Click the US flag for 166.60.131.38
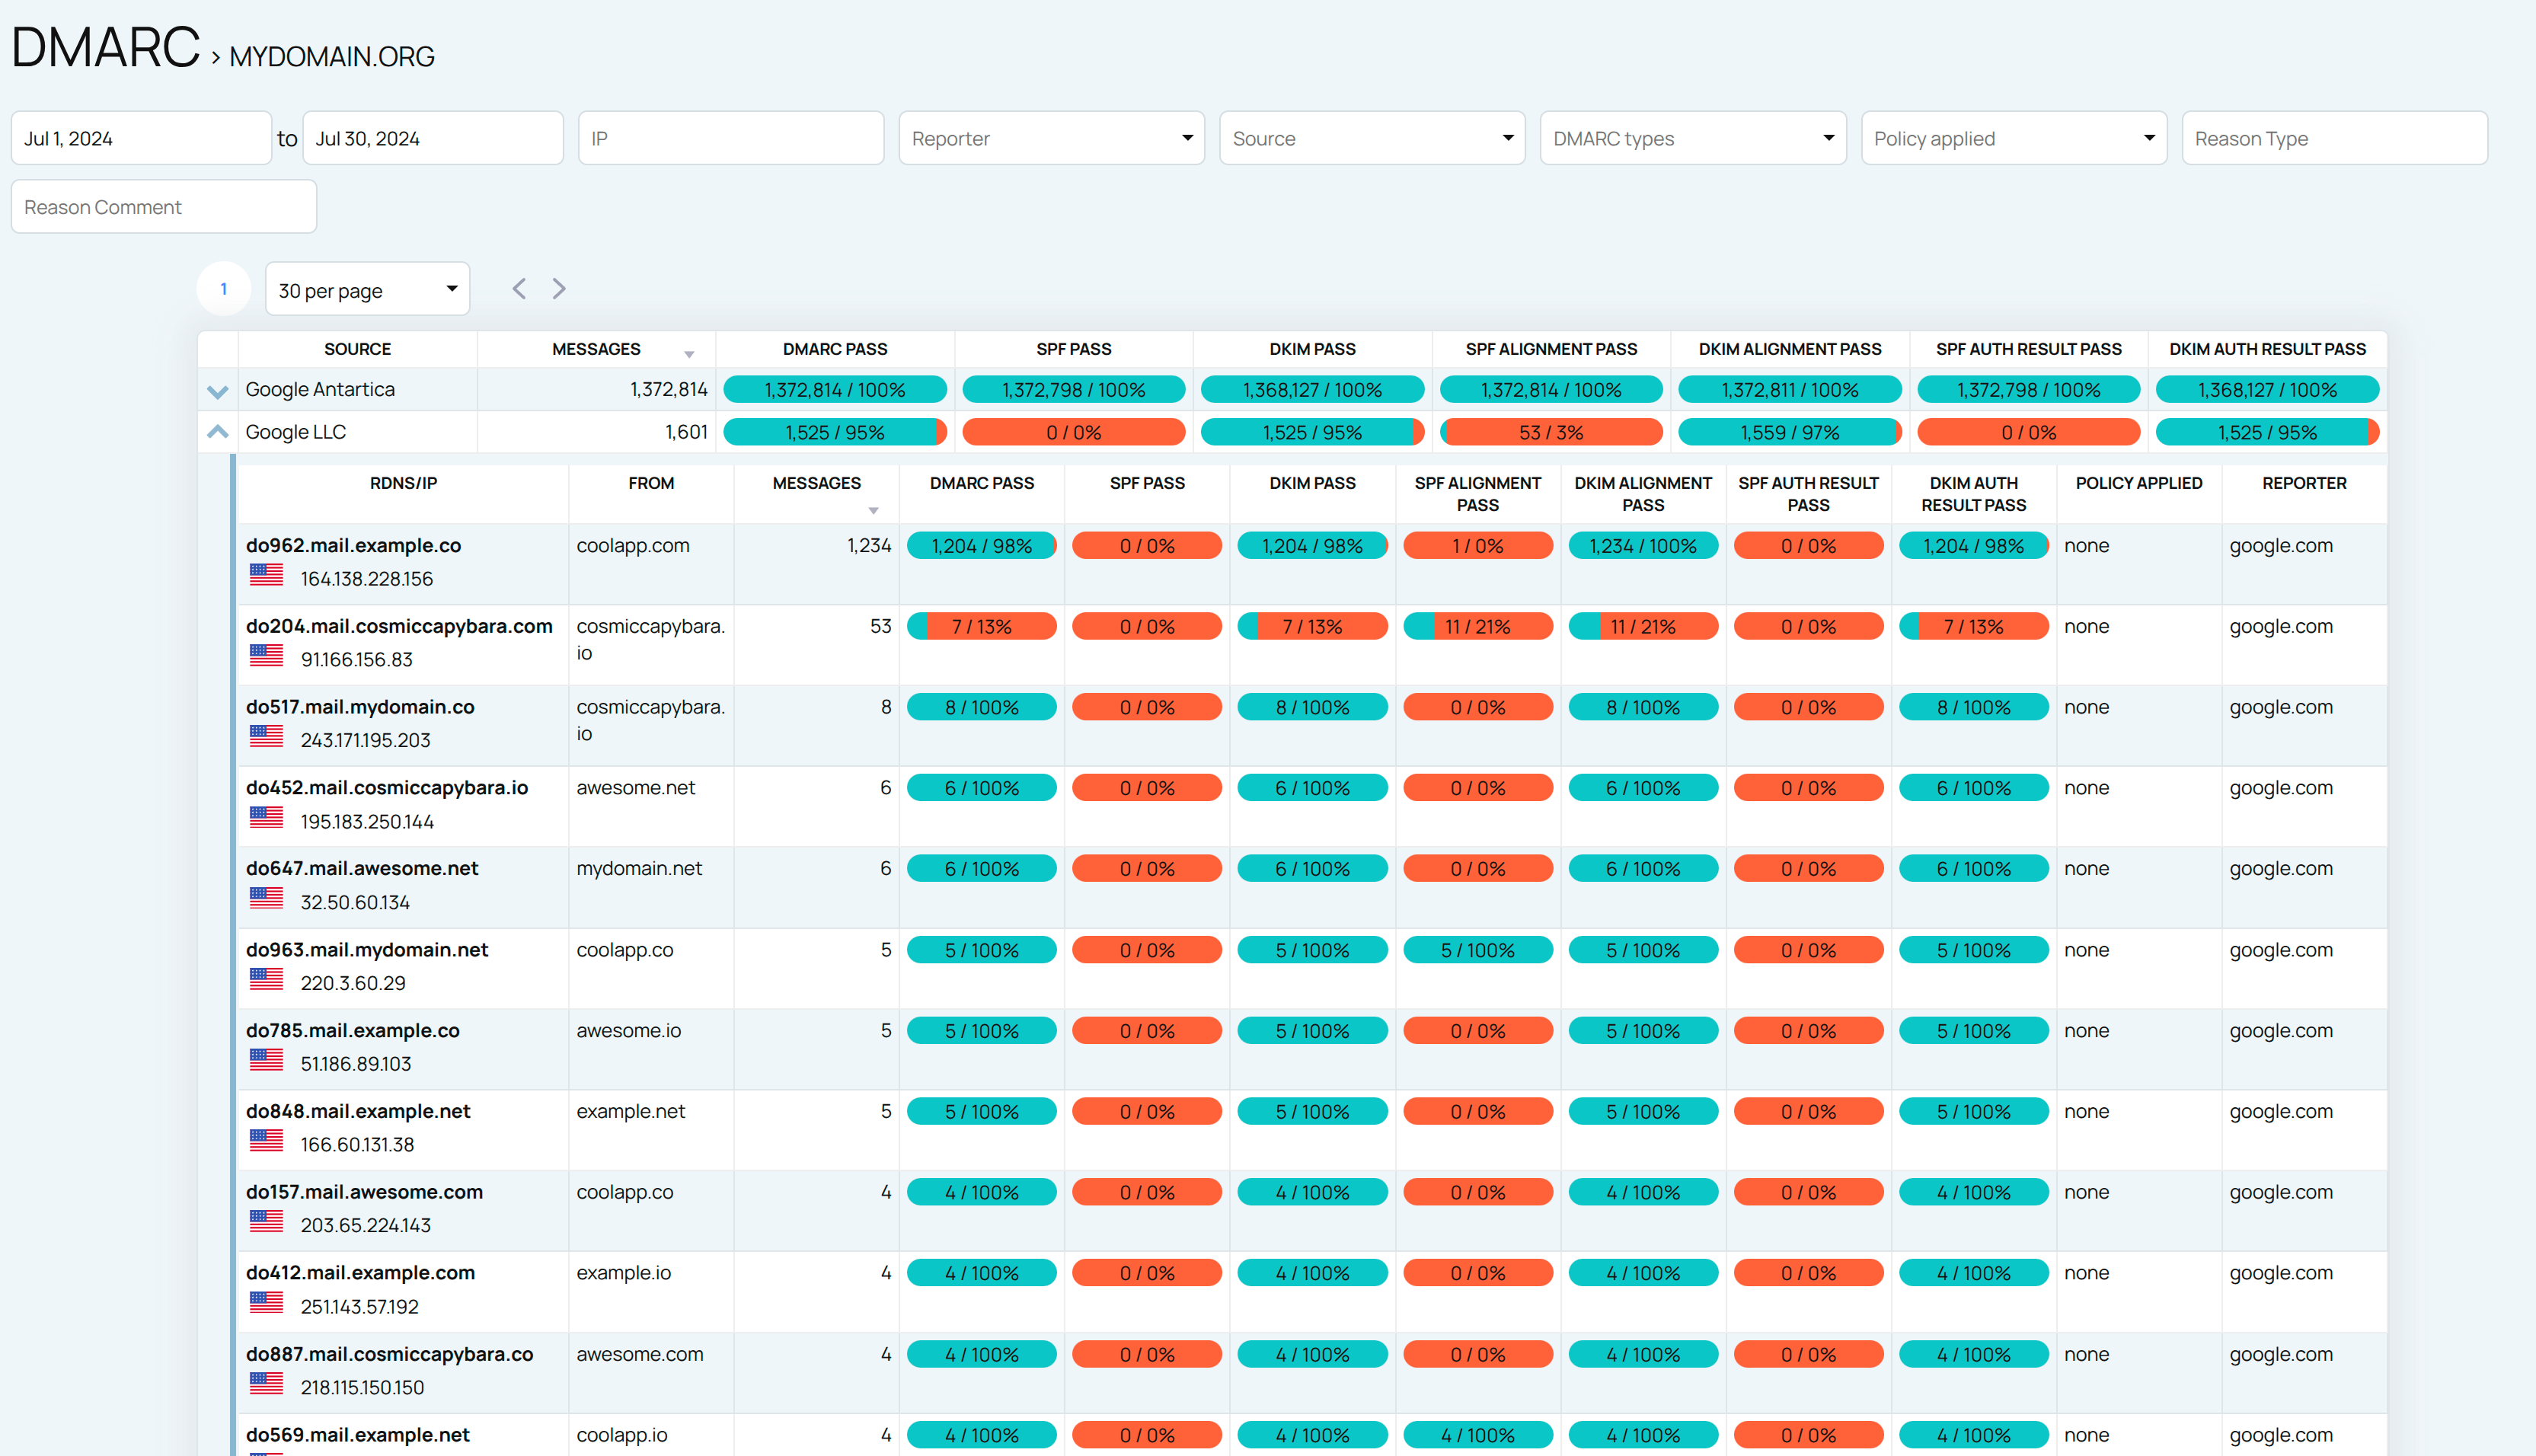The image size is (2536, 1456). coord(266,1141)
